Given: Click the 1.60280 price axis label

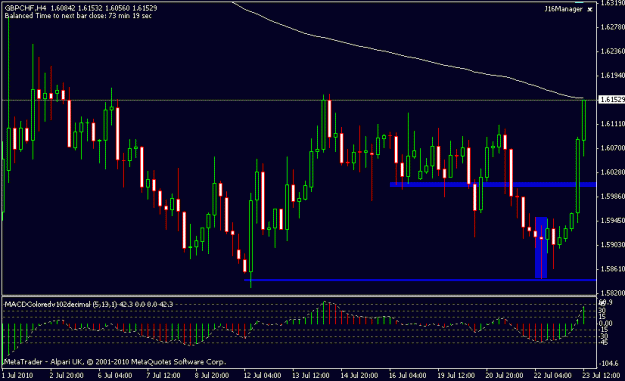Looking at the screenshot, I should point(612,172).
